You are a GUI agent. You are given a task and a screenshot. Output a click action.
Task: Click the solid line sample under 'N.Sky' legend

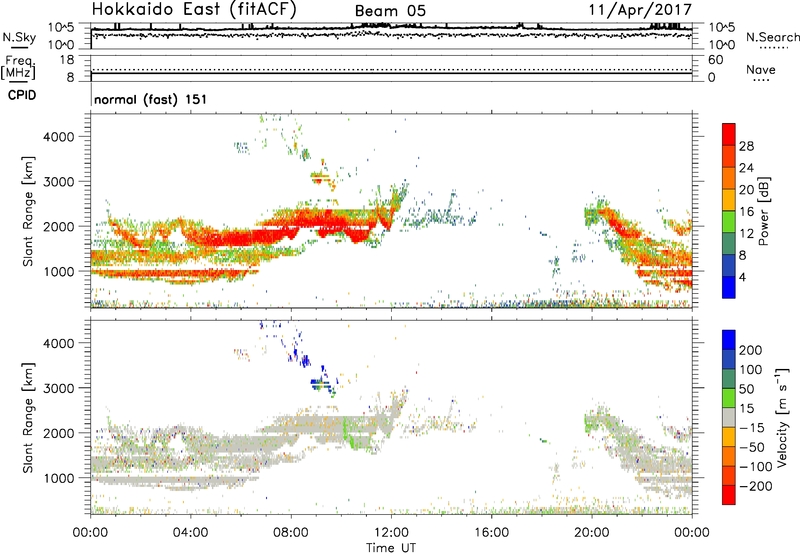19,47
